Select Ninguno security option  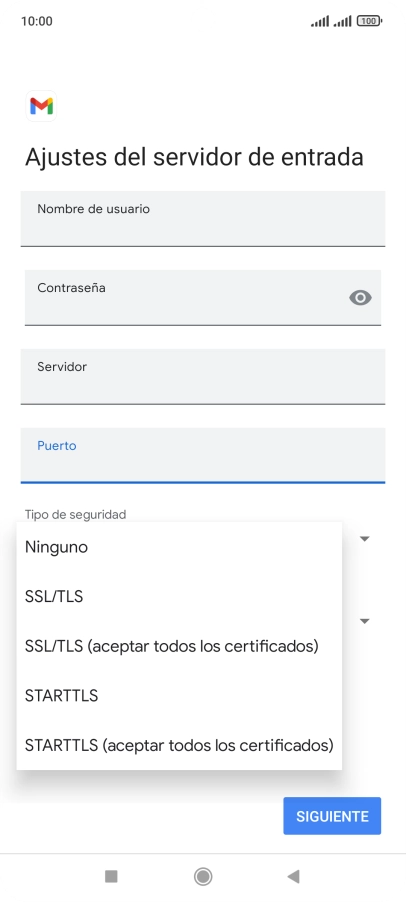179,547
